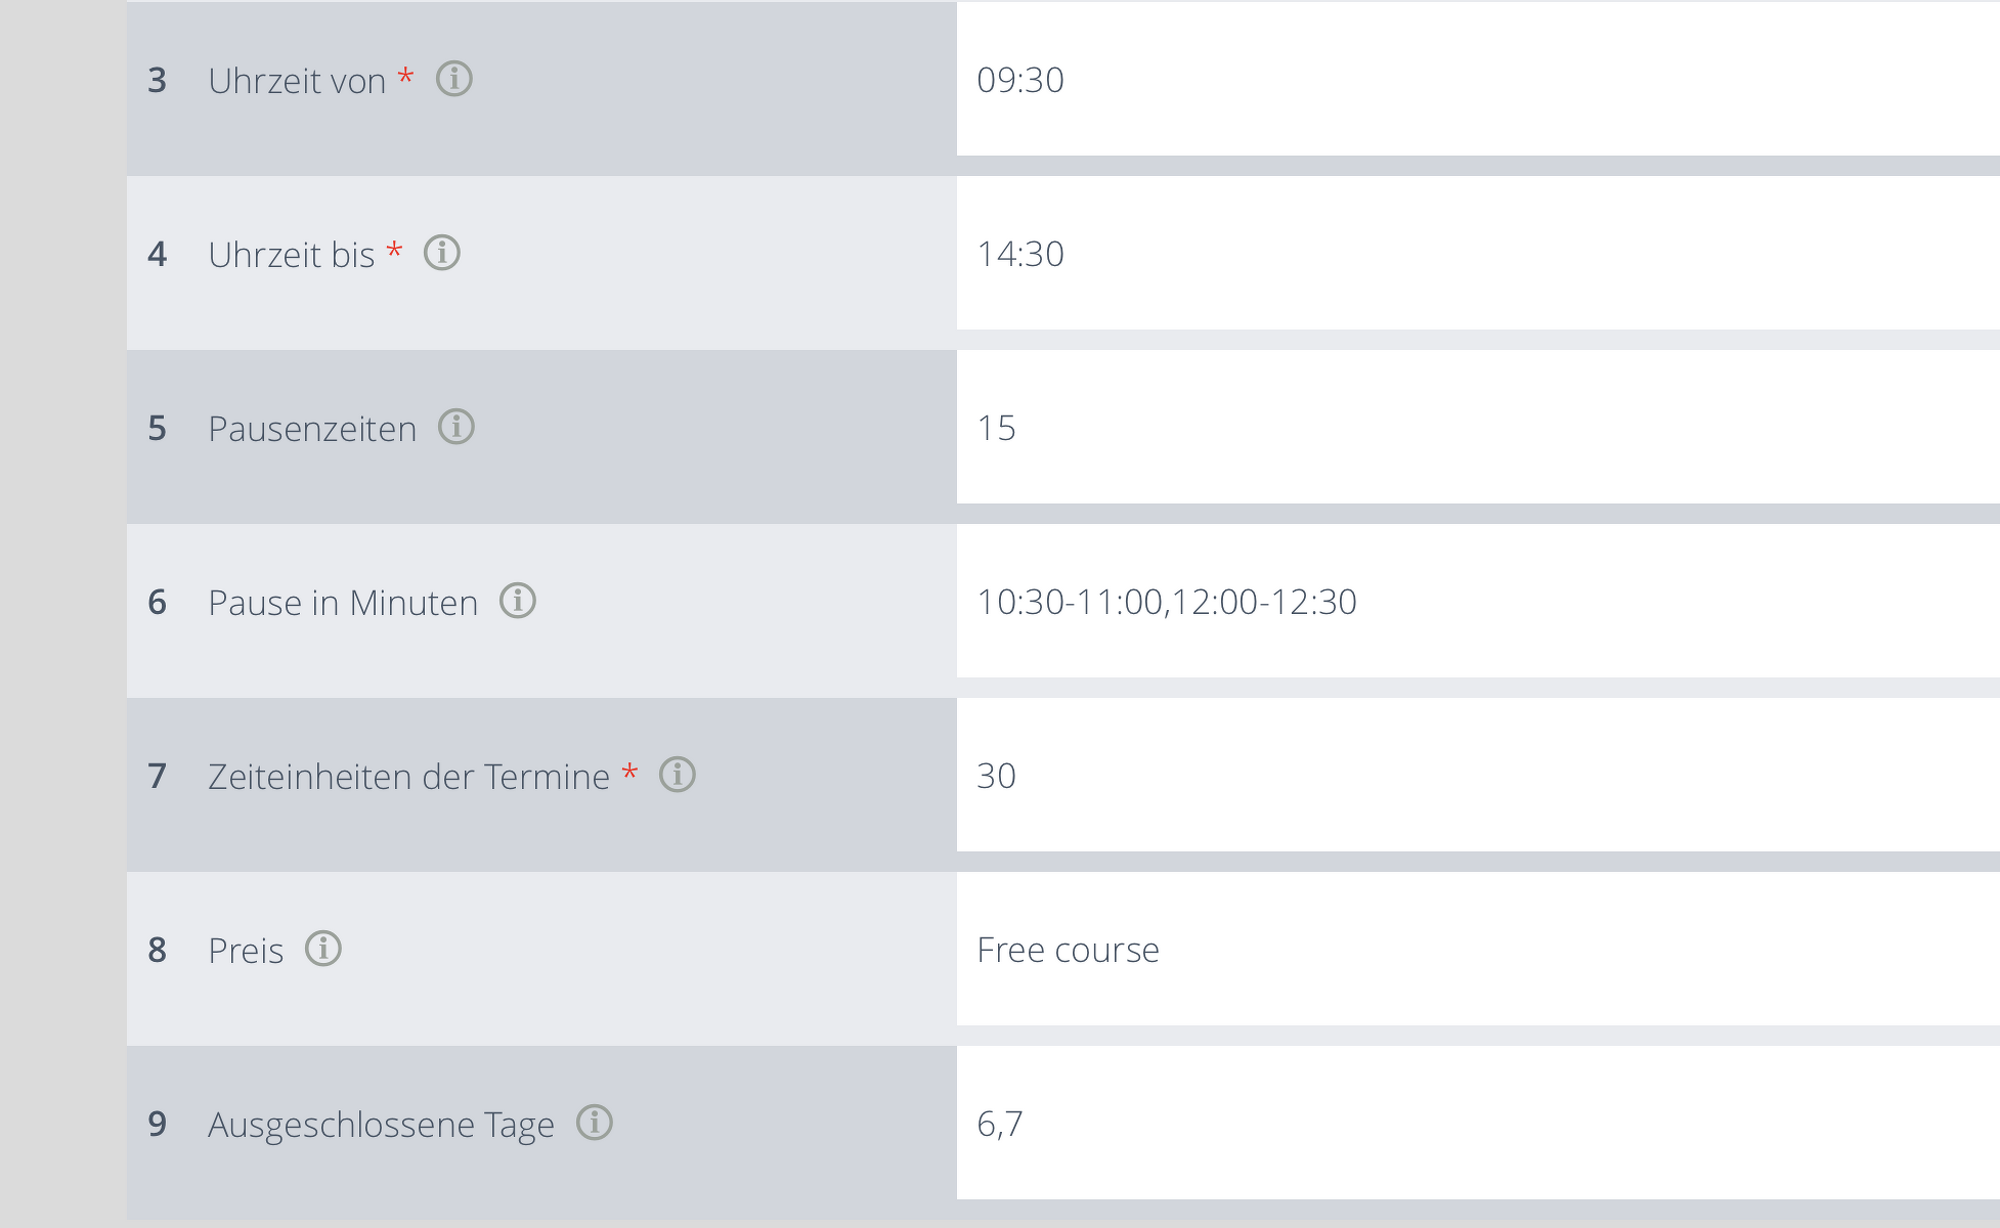Focus the field with 10:30-11:00,12:00-12:30
2000x1228 pixels.
click(1478, 601)
